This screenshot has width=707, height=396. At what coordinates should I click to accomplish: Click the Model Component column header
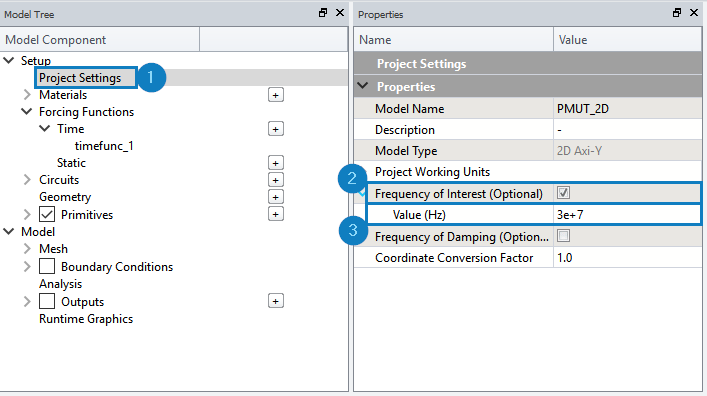point(100,40)
